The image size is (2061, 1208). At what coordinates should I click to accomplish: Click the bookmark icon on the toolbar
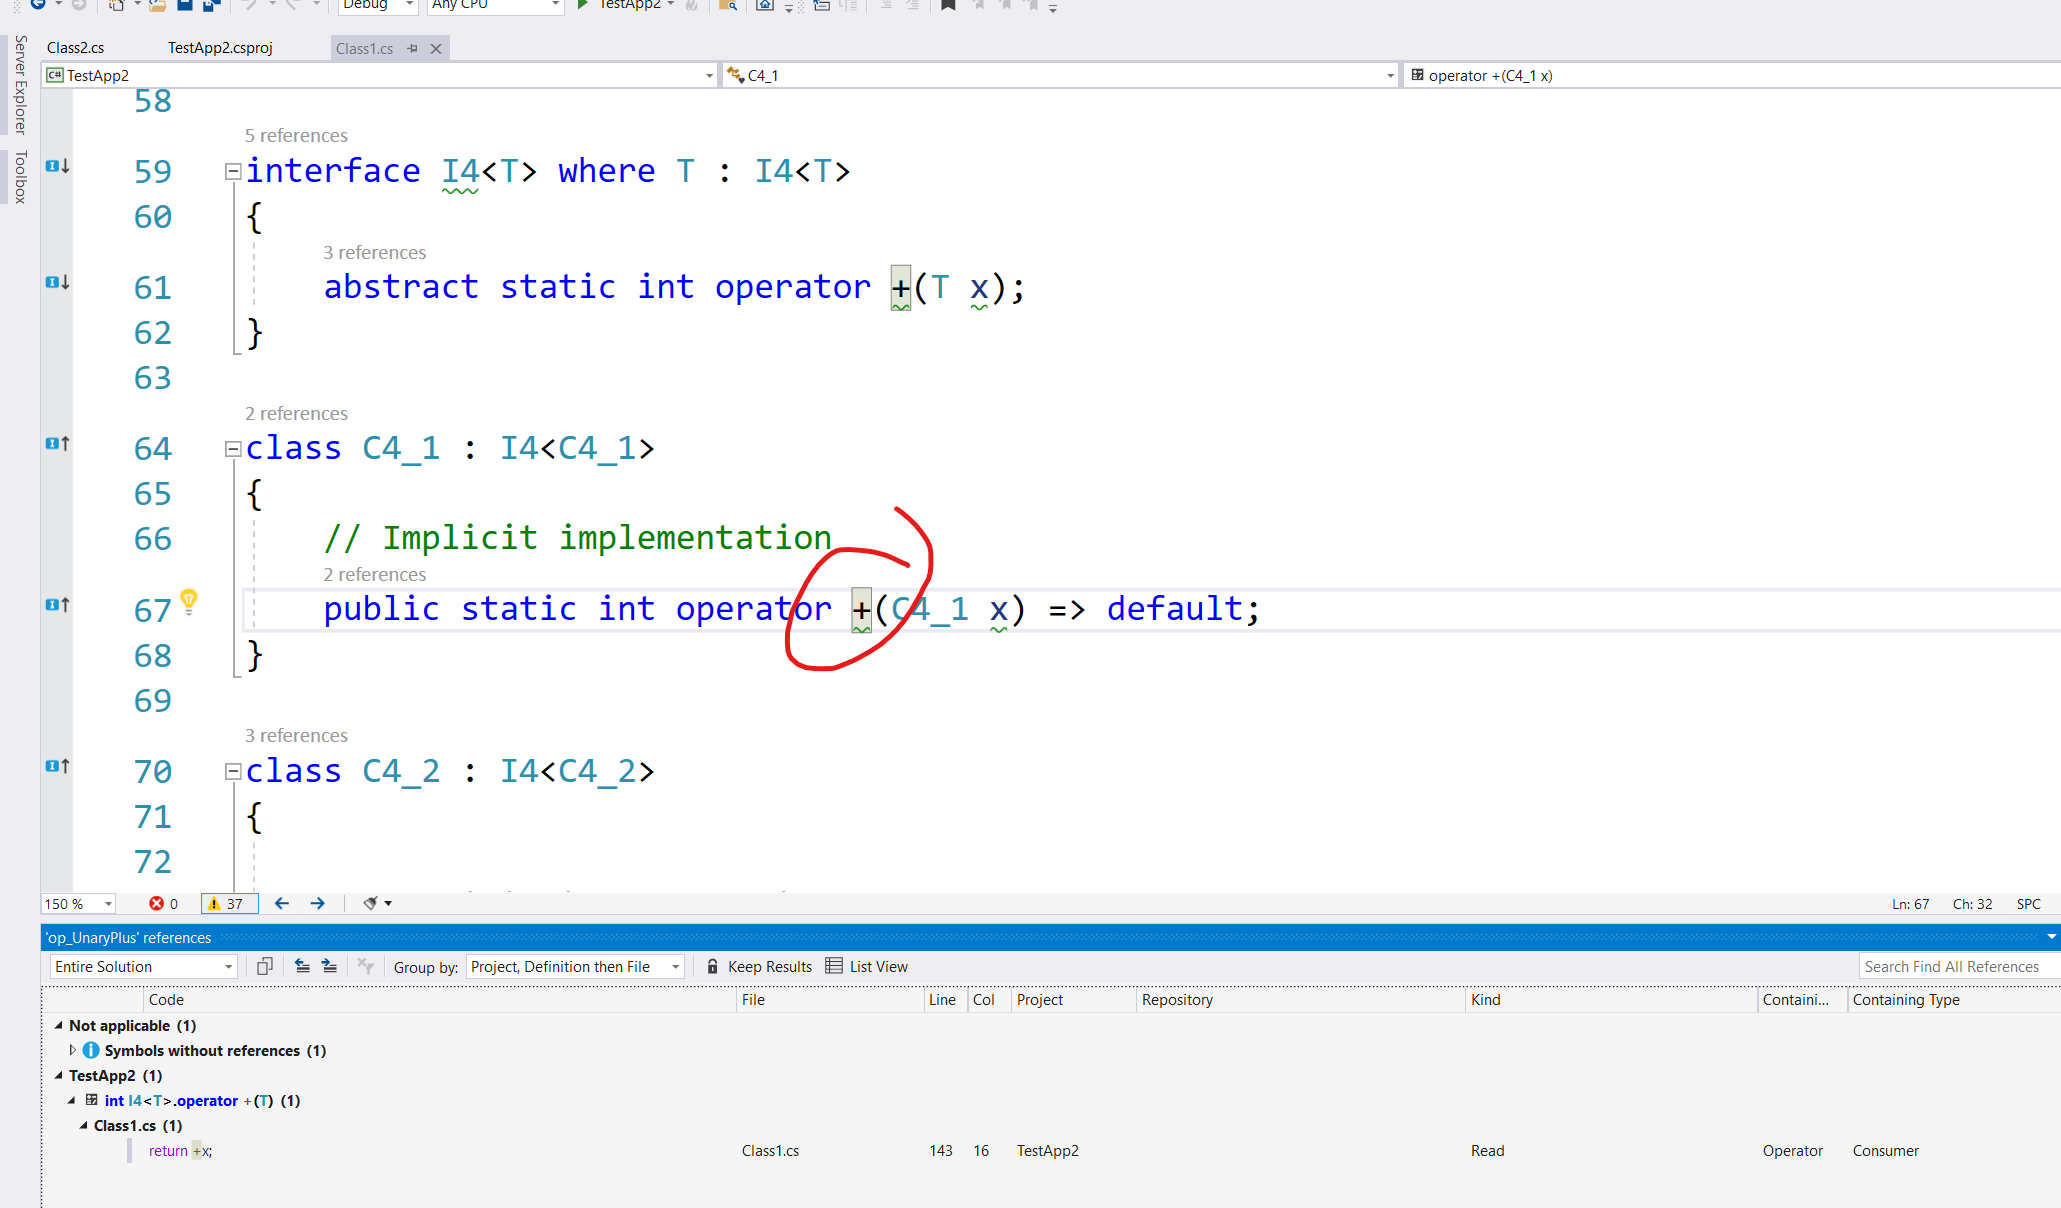tap(947, 6)
